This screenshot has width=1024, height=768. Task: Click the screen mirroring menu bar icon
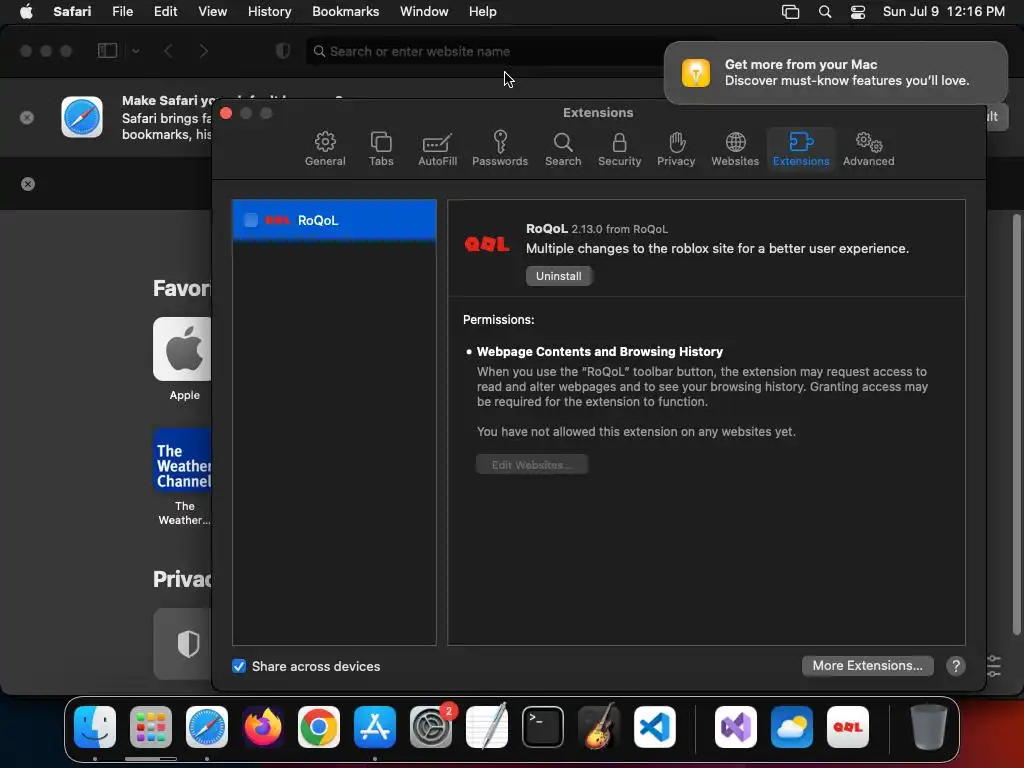(790, 12)
